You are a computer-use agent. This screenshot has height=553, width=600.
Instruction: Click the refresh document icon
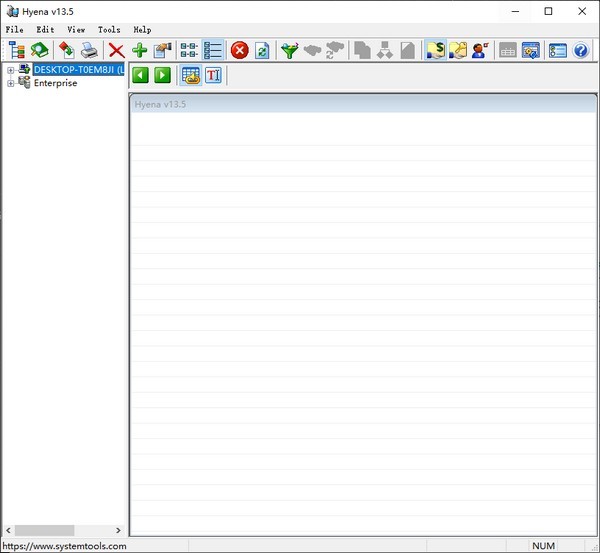[262, 50]
